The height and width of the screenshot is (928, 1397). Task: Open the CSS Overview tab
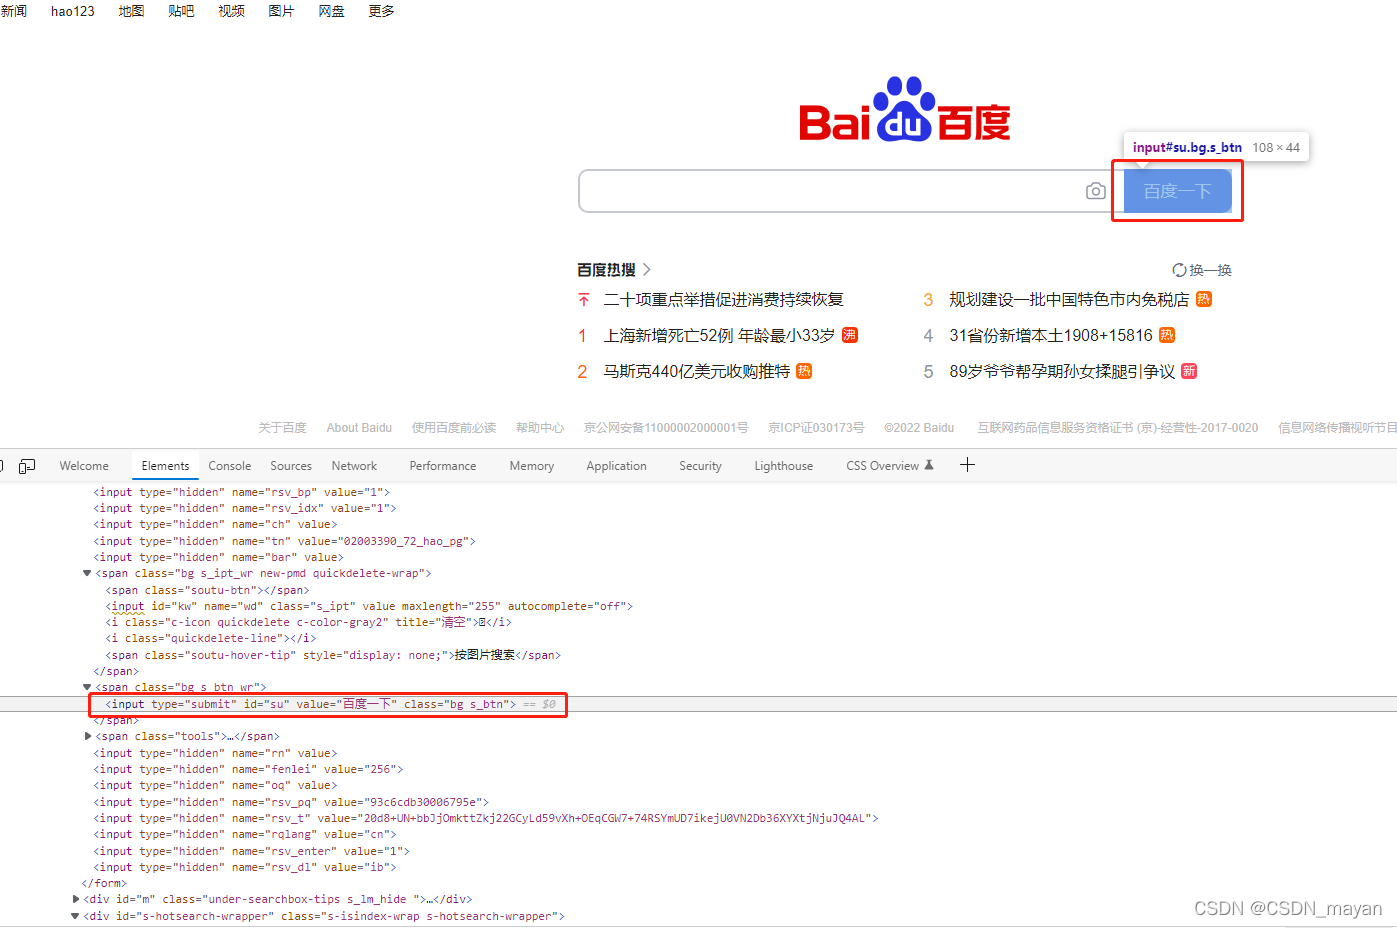[890, 466]
